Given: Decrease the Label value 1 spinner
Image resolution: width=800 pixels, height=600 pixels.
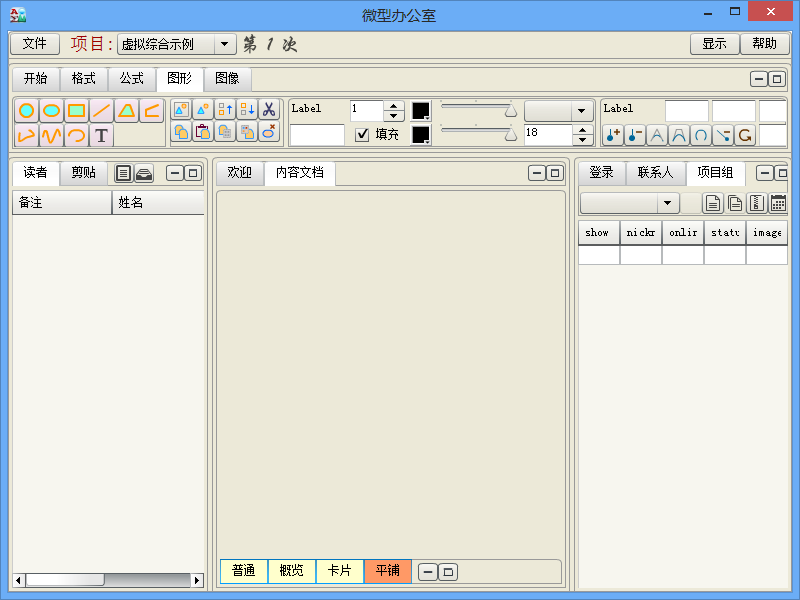Looking at the screenshot, I should [x=393, y=116].
